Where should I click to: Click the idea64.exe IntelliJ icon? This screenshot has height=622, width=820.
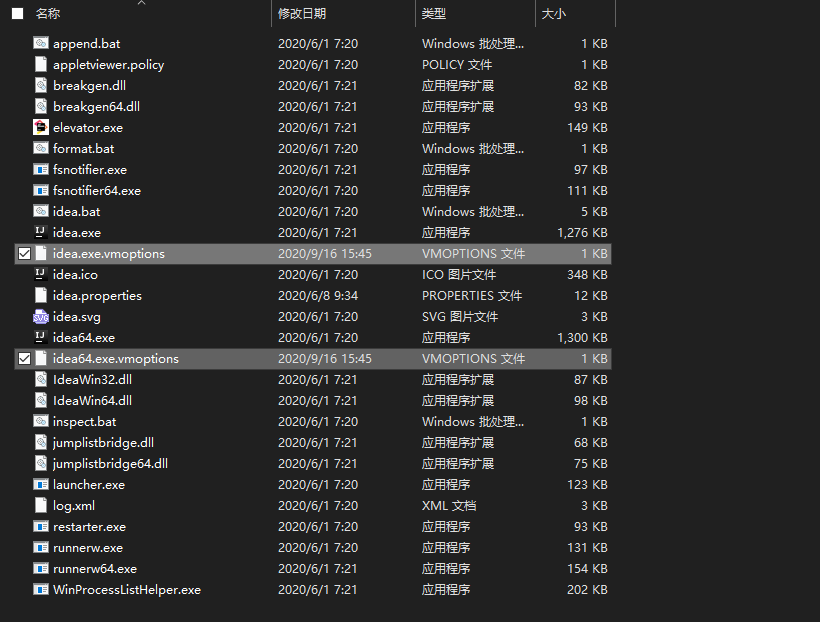click(x=41, y=337)
